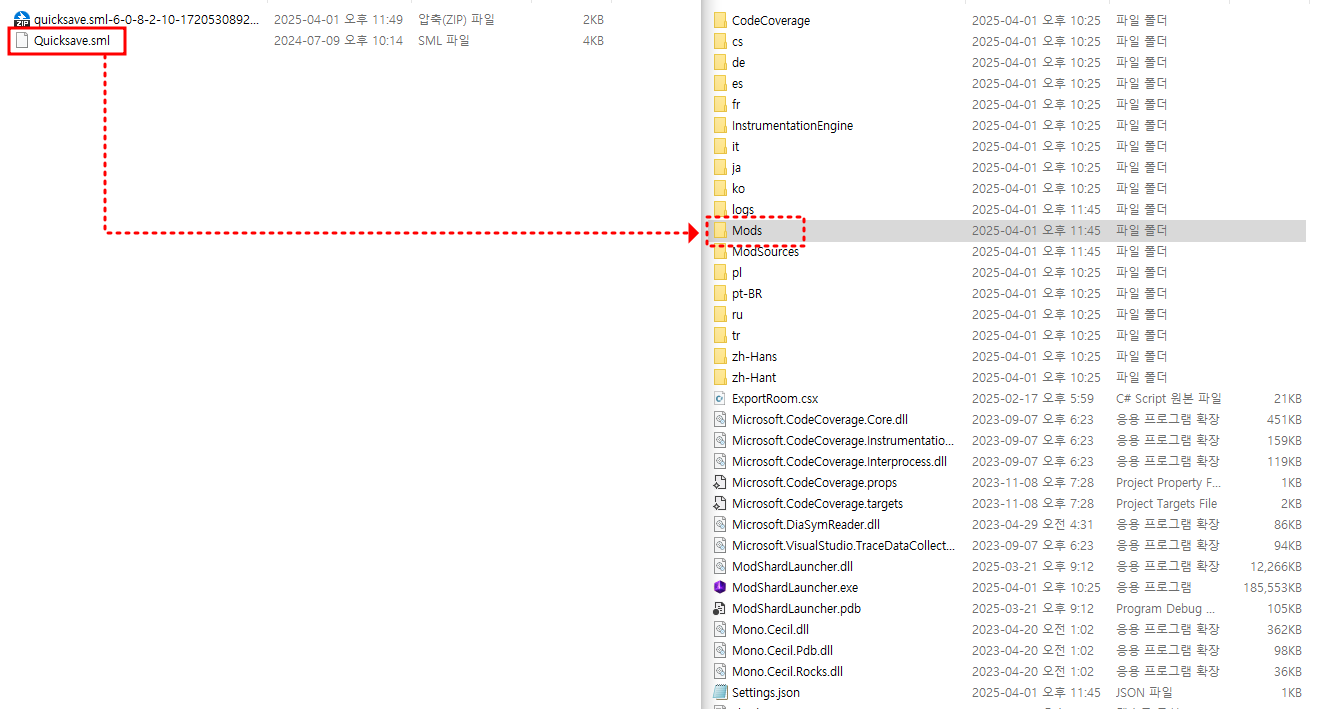Viewport: 1326px width, 709px height.
Task: Select the Quicksave.sml file name
Action: pos(72,41)
